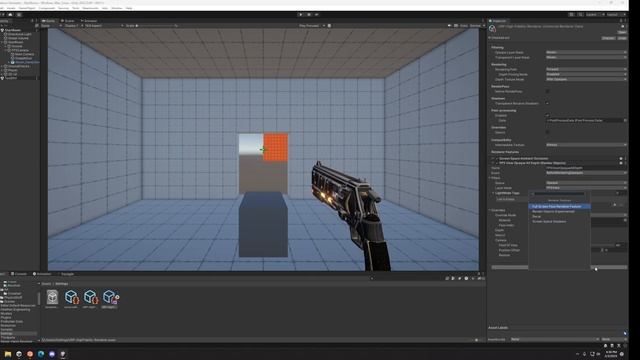
Task: Toggle Transparent Receive Shadows checkbox
Action: [547, 103]
